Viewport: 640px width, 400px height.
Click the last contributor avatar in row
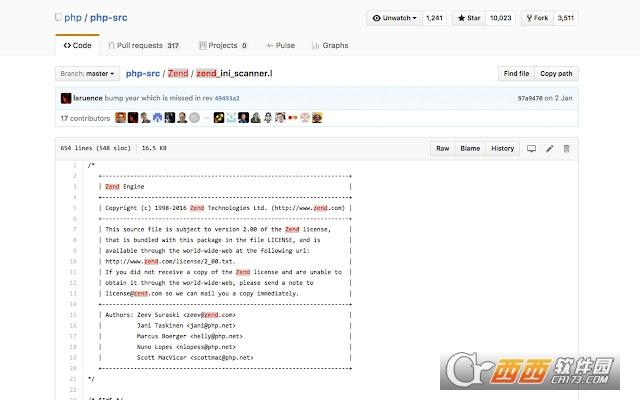(x=317, y=118)
